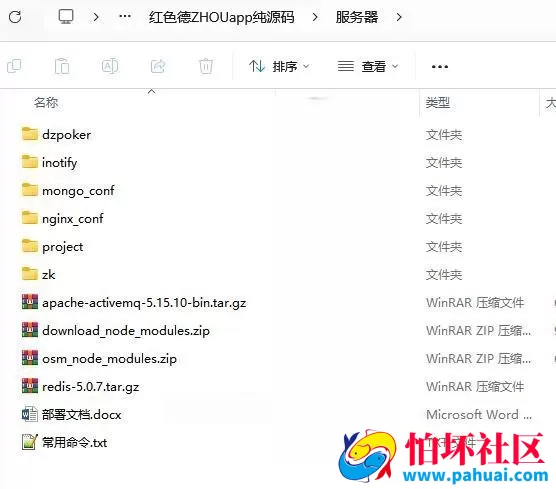Click the Copy toolbar icon
The height and width of the screenshot is (489, 556).
click(14, 66)
